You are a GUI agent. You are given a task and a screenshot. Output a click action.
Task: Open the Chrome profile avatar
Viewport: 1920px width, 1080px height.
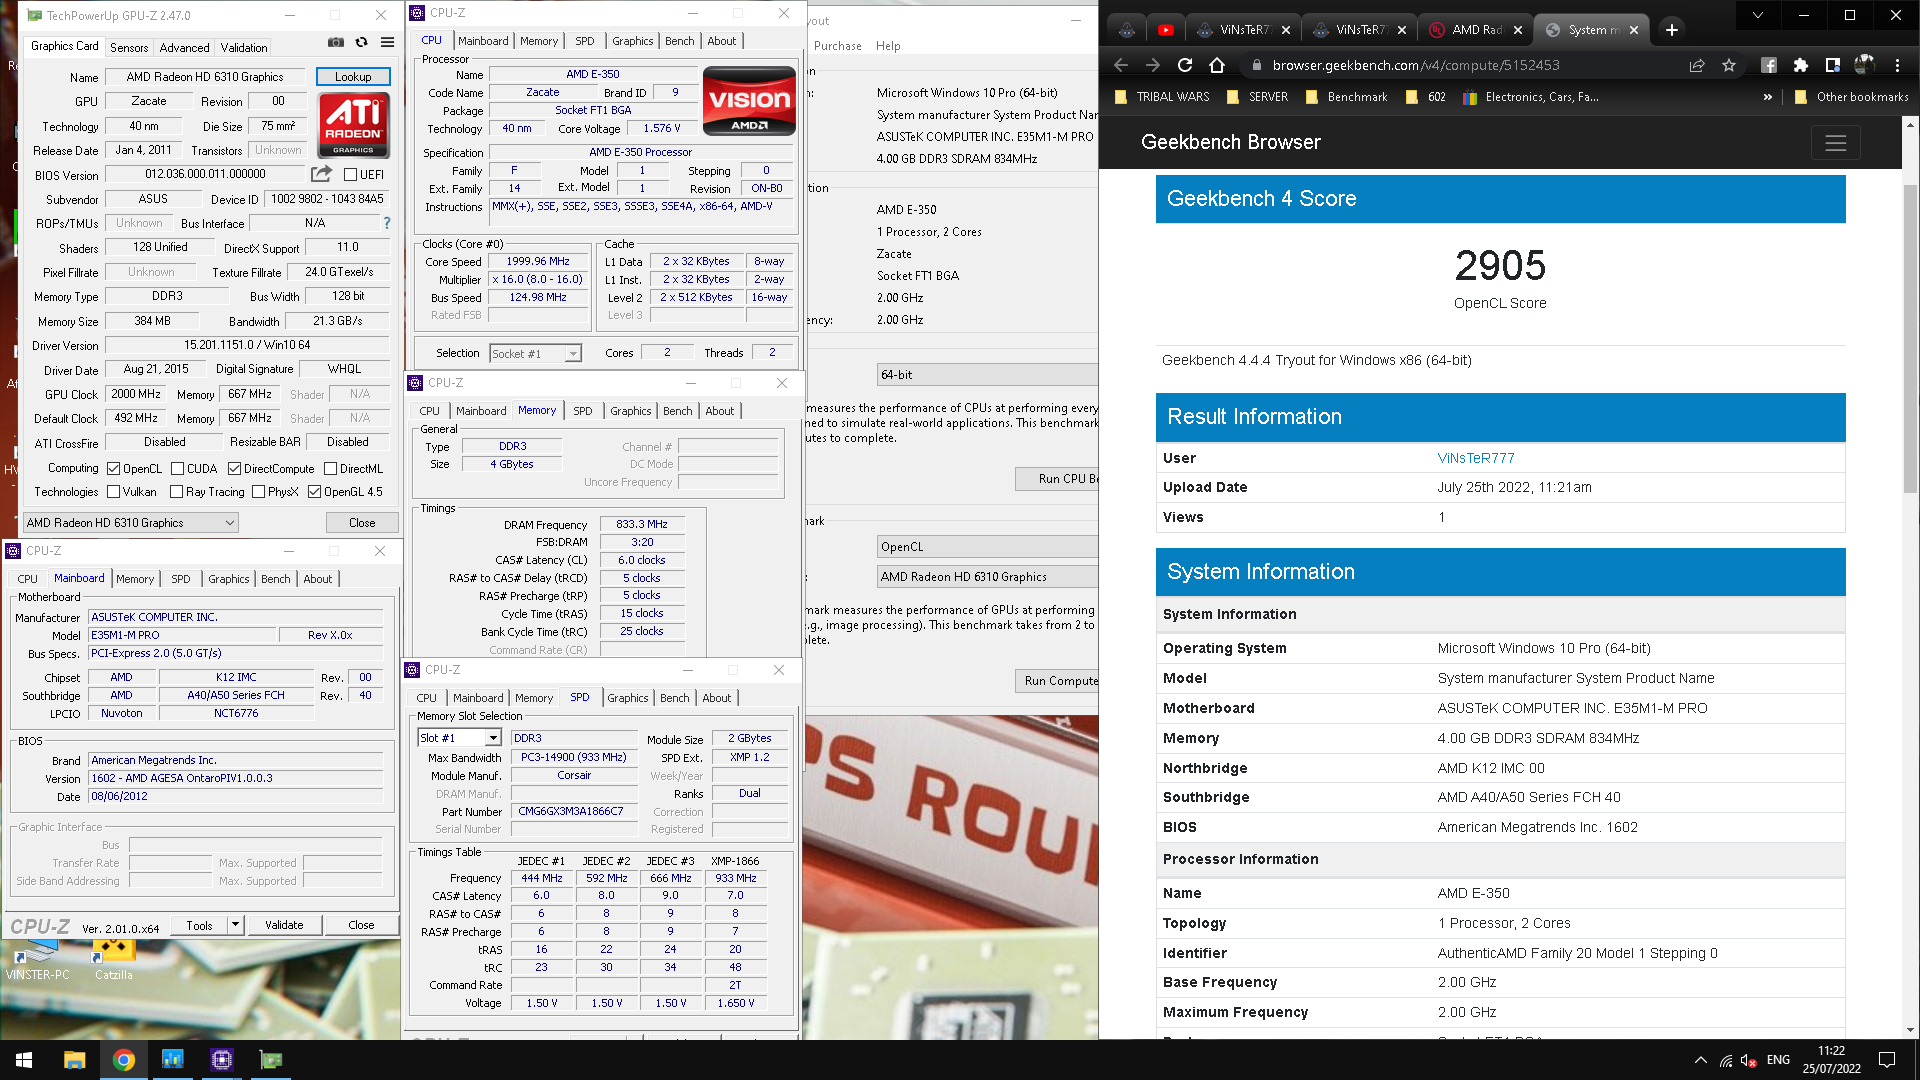1864,65
